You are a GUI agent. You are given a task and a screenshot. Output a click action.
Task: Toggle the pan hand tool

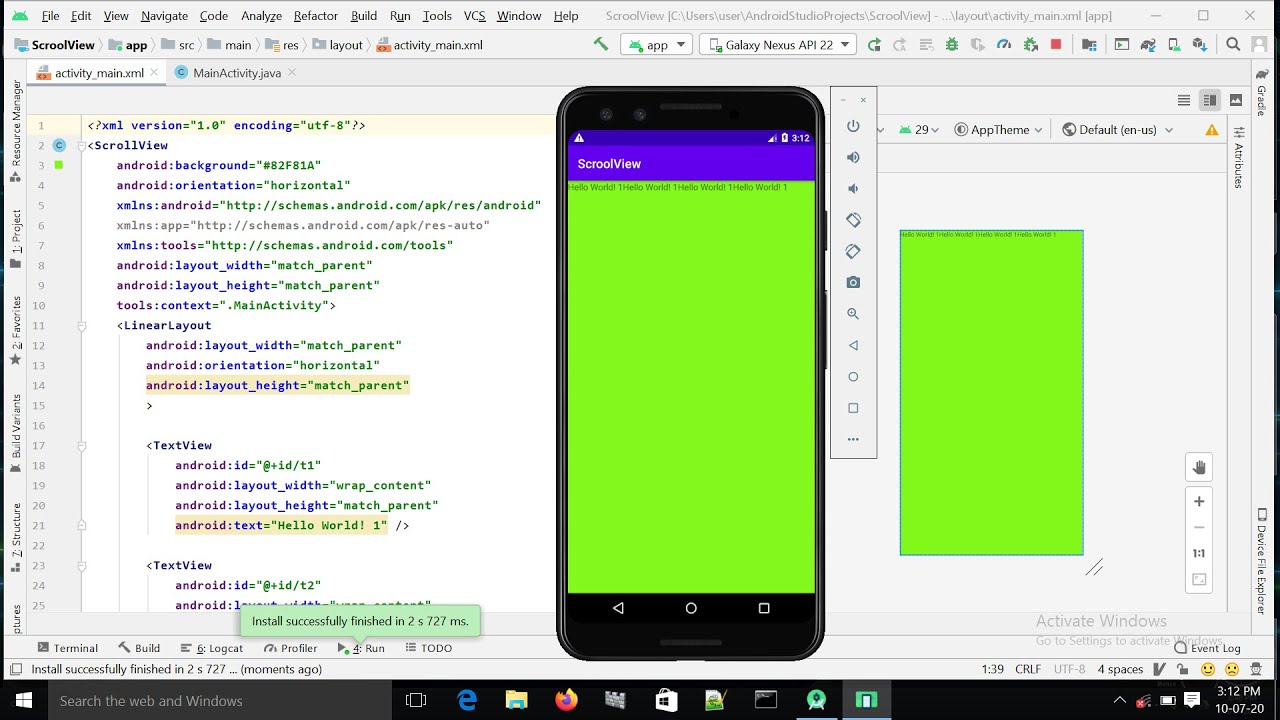pyautogui.click(x=1199, y=467)
